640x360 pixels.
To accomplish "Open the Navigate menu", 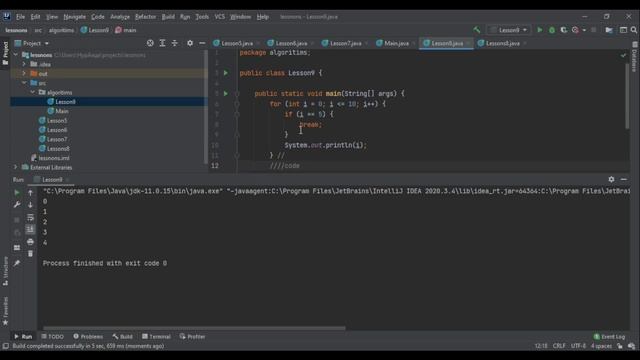I will tap(75, 17).
